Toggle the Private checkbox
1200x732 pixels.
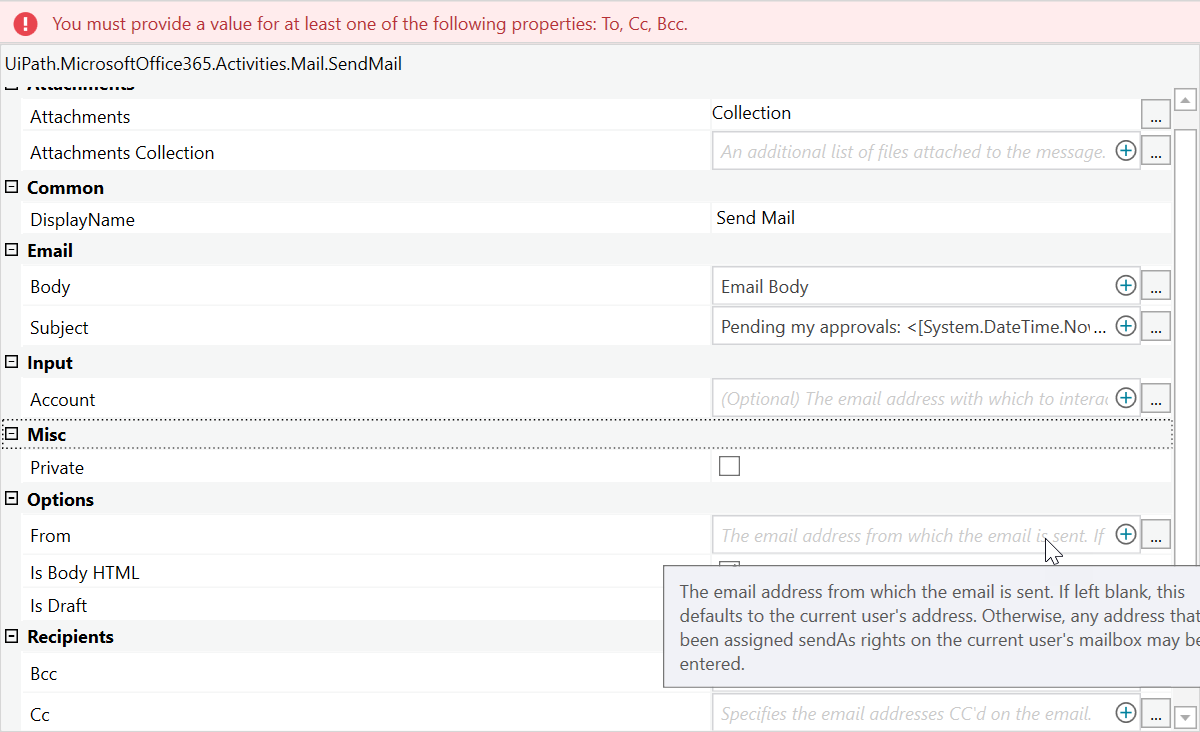point(730,466)
